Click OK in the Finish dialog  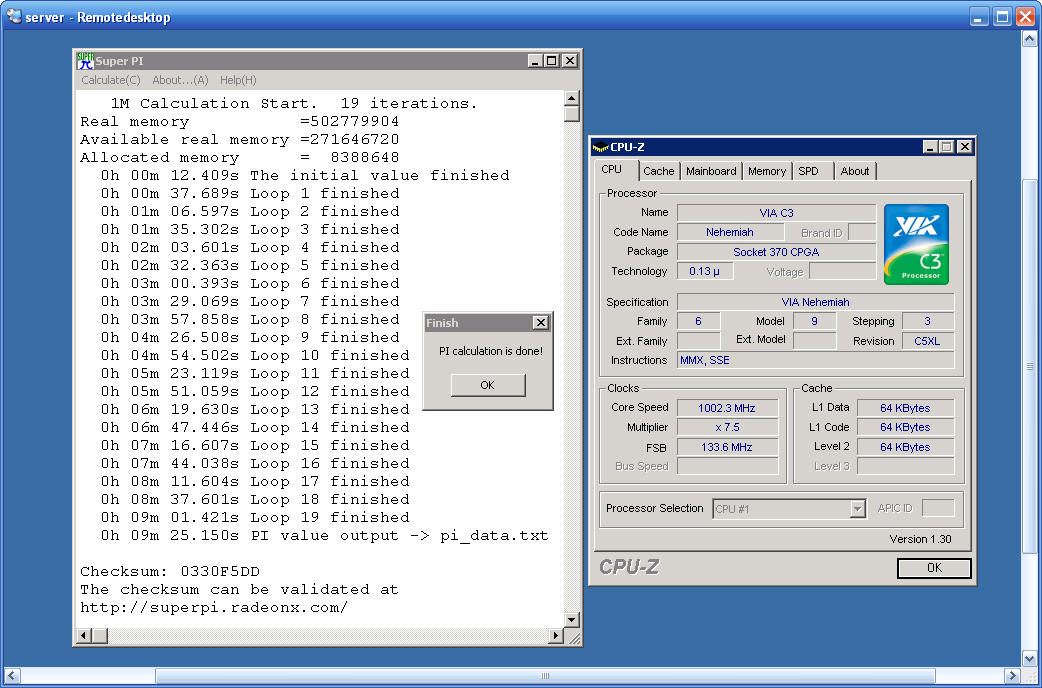click(x=488, y=385)
